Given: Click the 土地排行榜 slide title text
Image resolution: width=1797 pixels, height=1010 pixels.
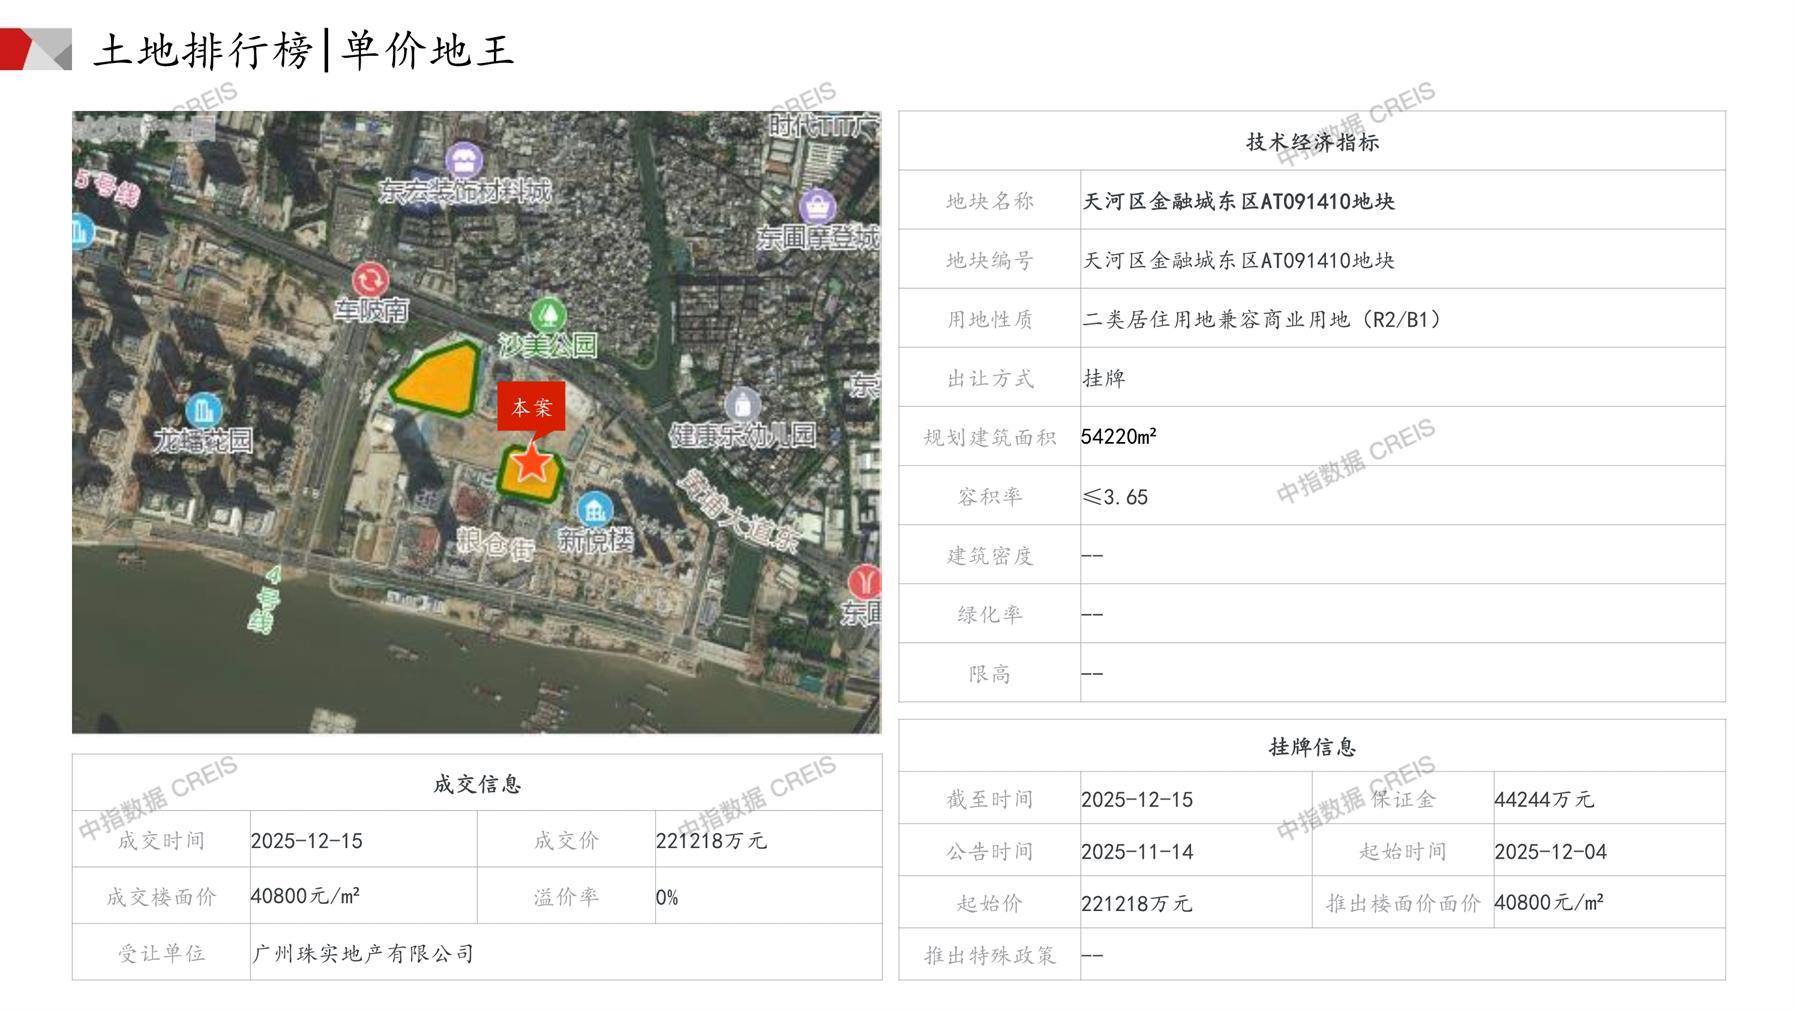Looking at the screenshot, I should pos(204,50).
